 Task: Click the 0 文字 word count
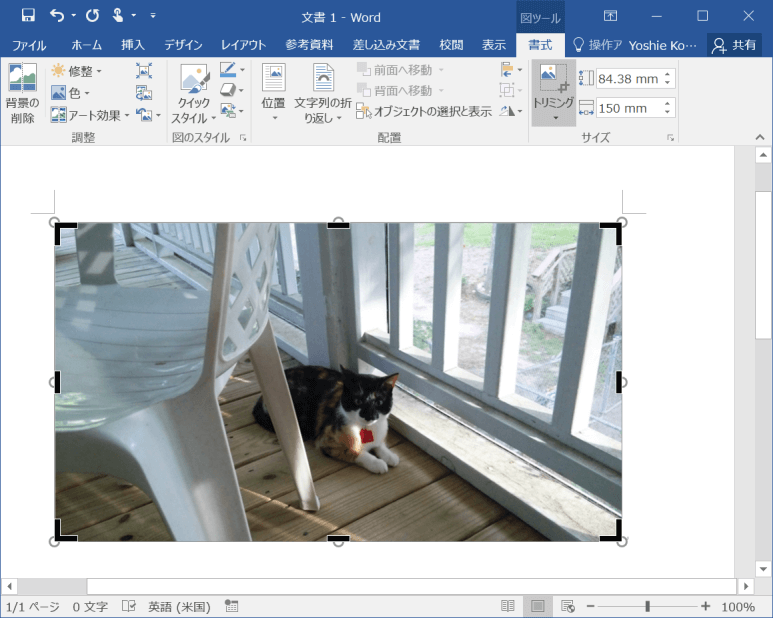coord(90,607)
